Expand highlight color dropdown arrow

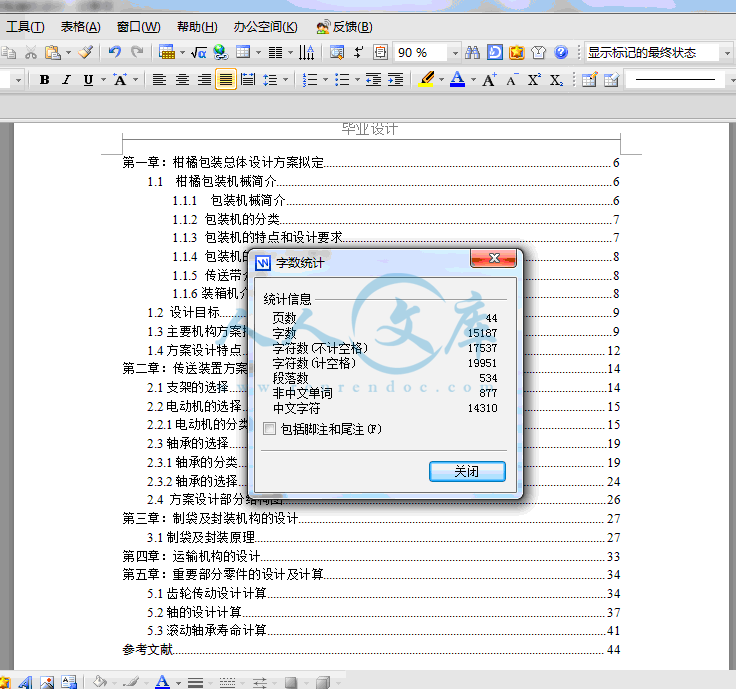(x=441, y=80)
